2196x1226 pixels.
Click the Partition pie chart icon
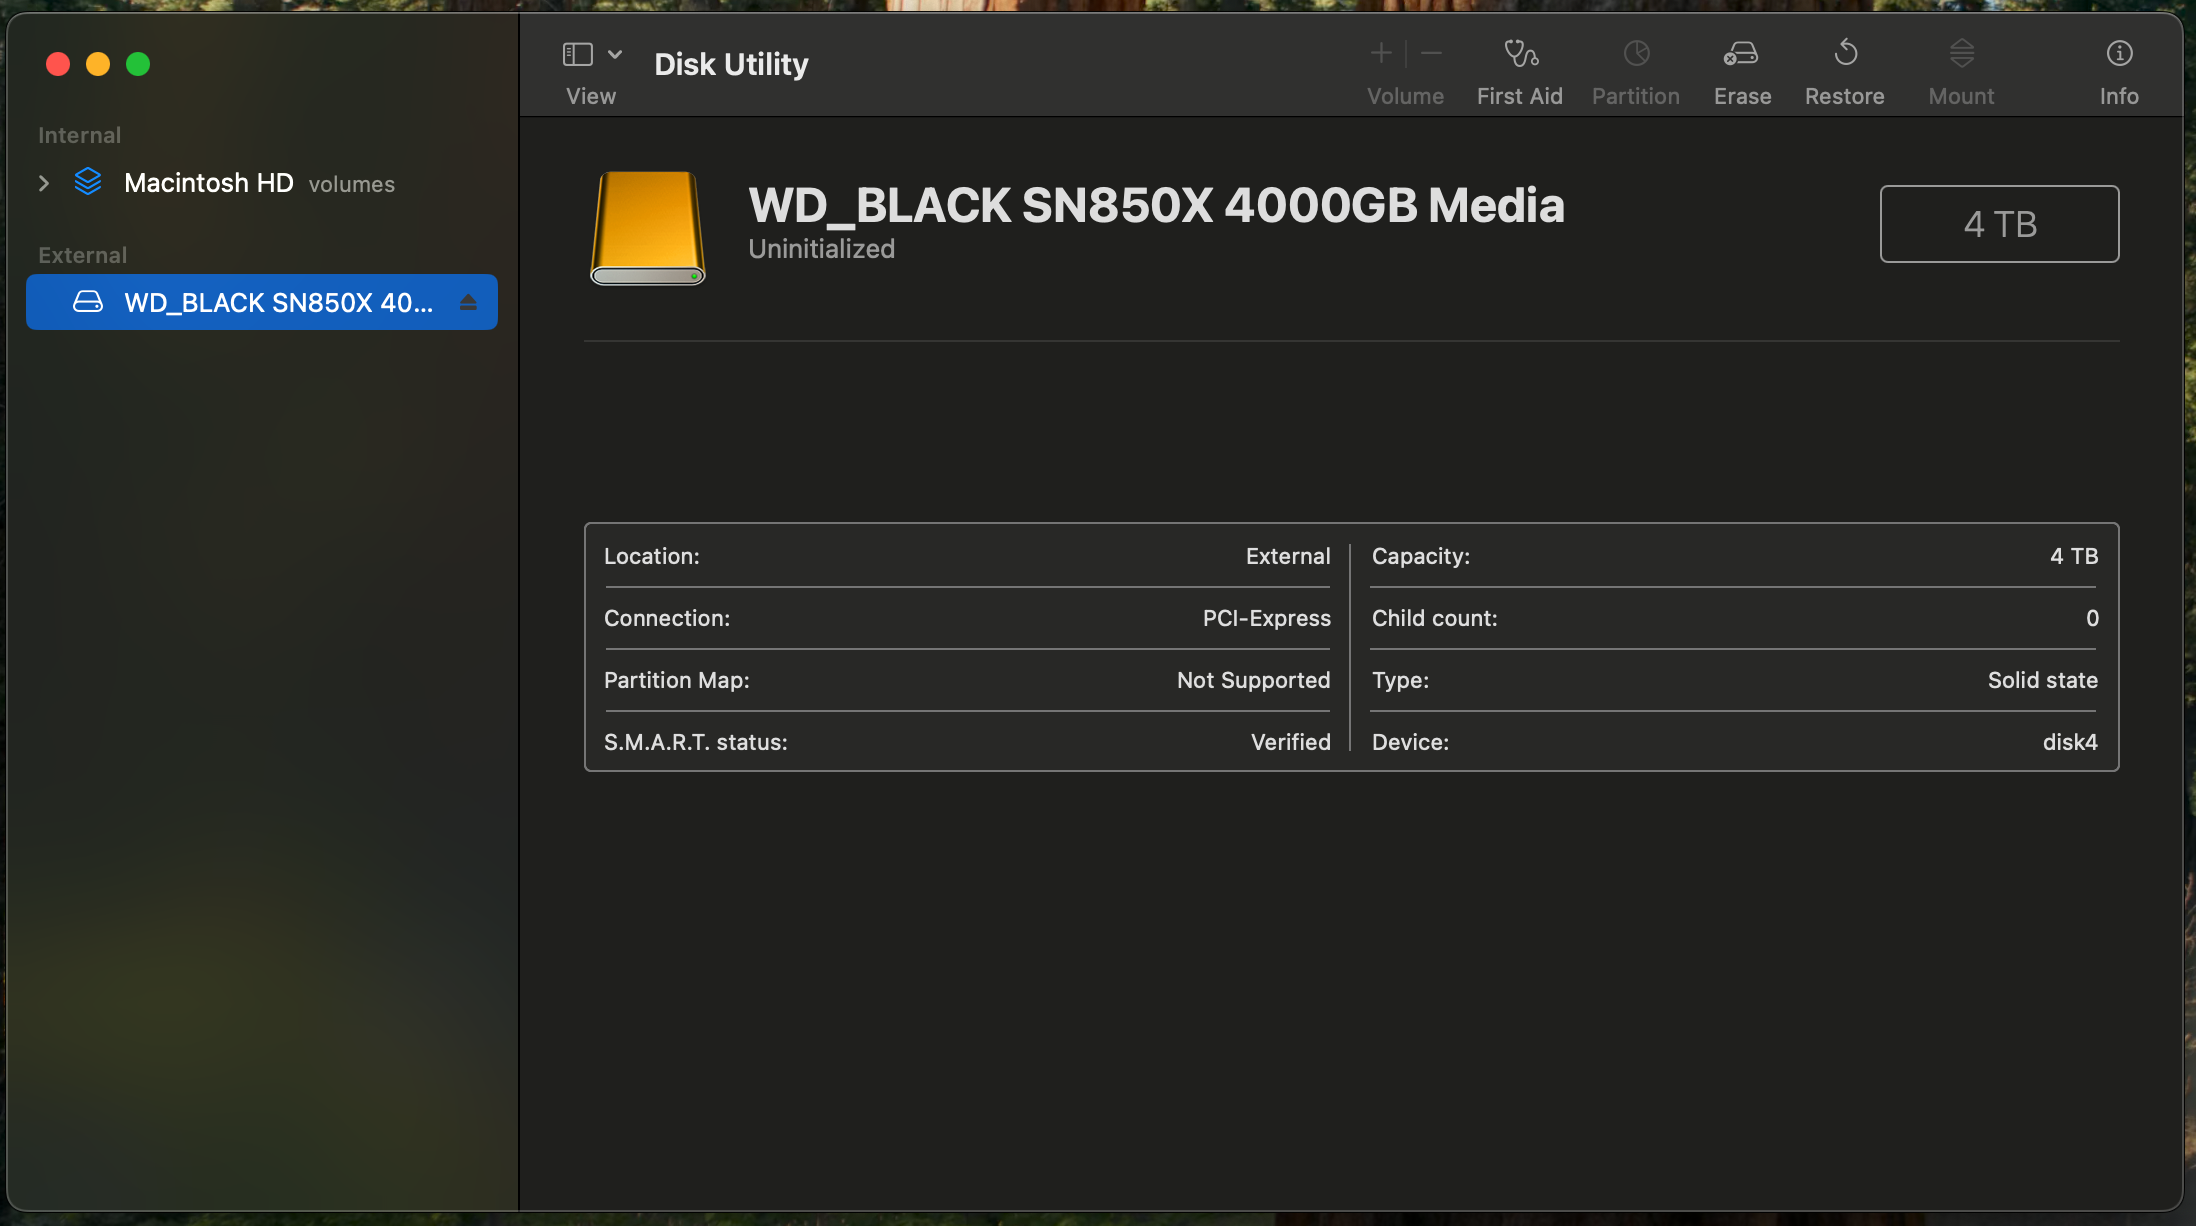(x=1636, y=54)
